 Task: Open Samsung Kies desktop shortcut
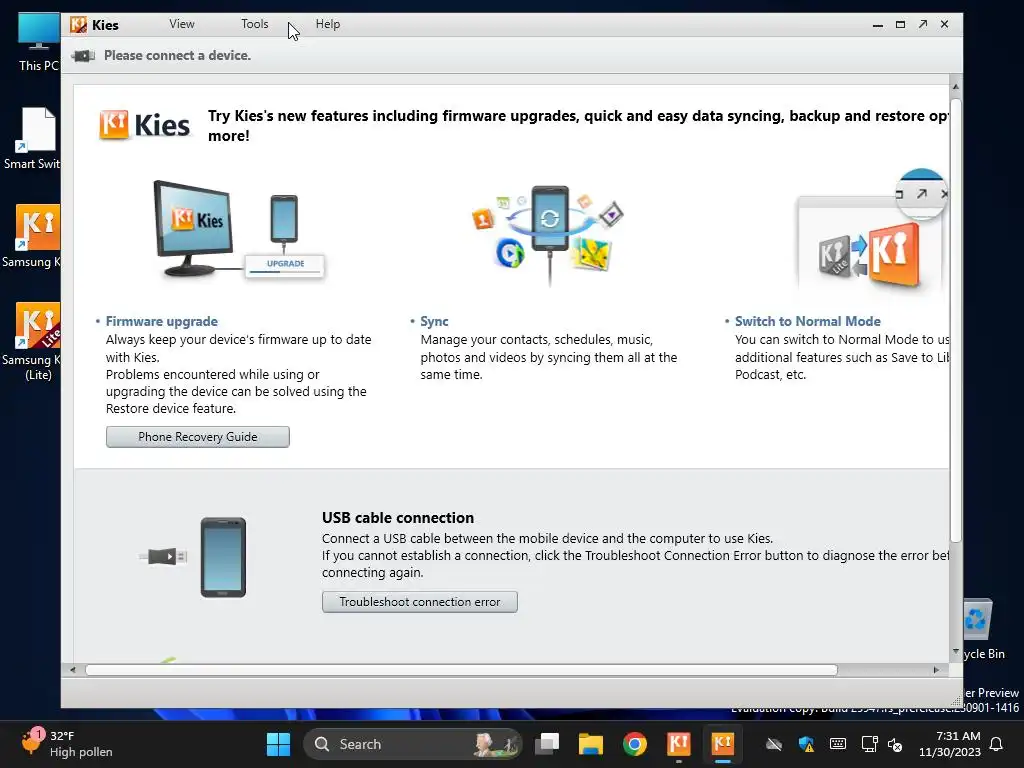(x=33, y=236)
